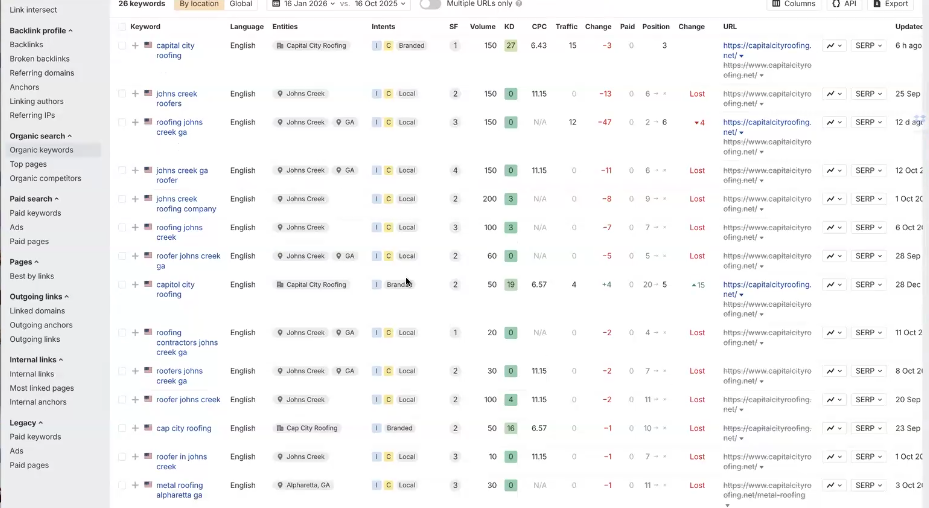Viewport: 929px width, 508px height.
Task: Open 'Top pages' in the sidebar
Action: click(x=28, y=164)
